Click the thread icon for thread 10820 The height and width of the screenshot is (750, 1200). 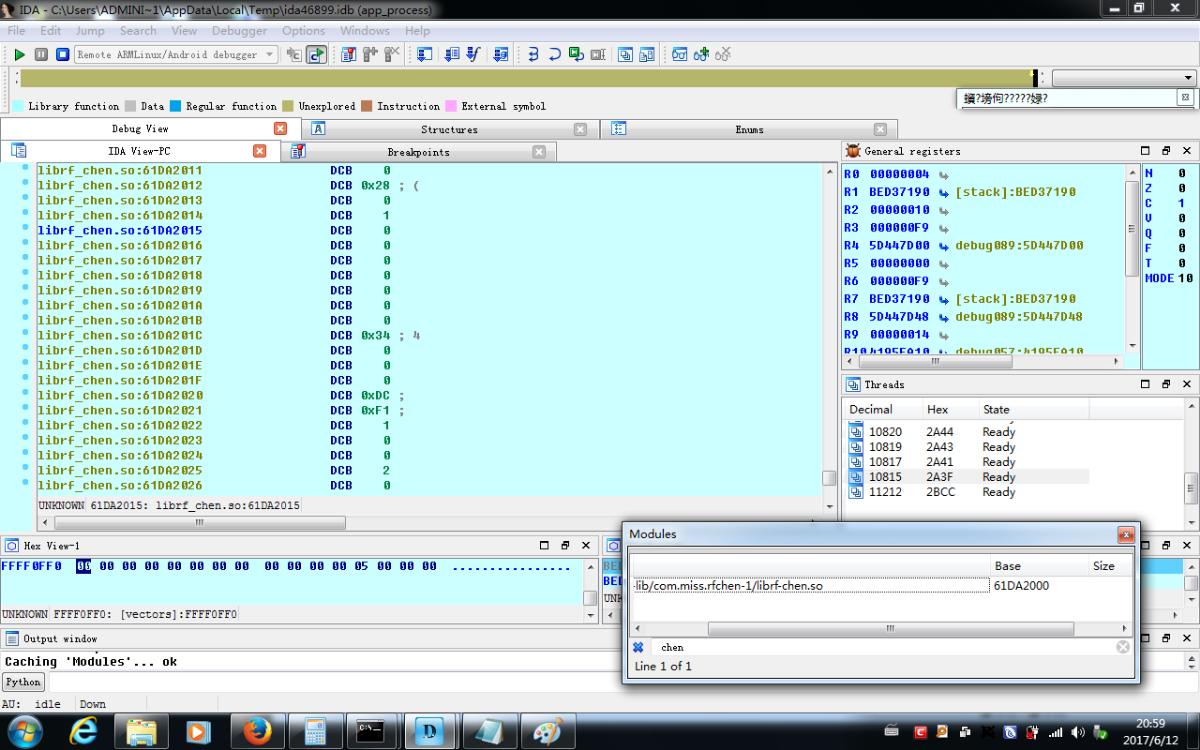coord(856,432)
